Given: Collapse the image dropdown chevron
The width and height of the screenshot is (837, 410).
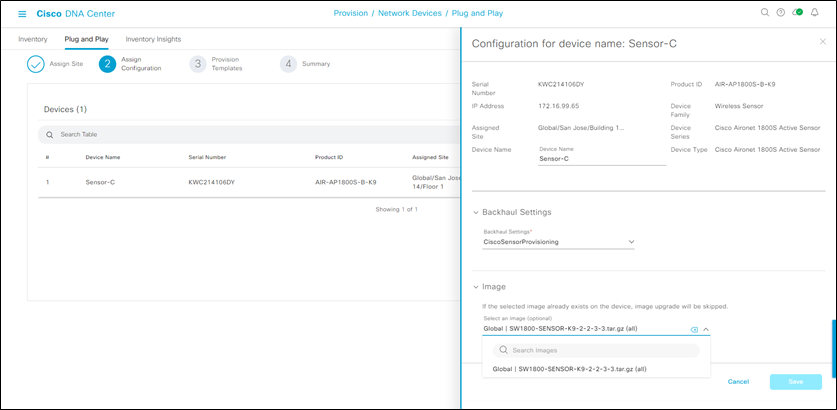Looking at the screenshot, I should [706, 329].
